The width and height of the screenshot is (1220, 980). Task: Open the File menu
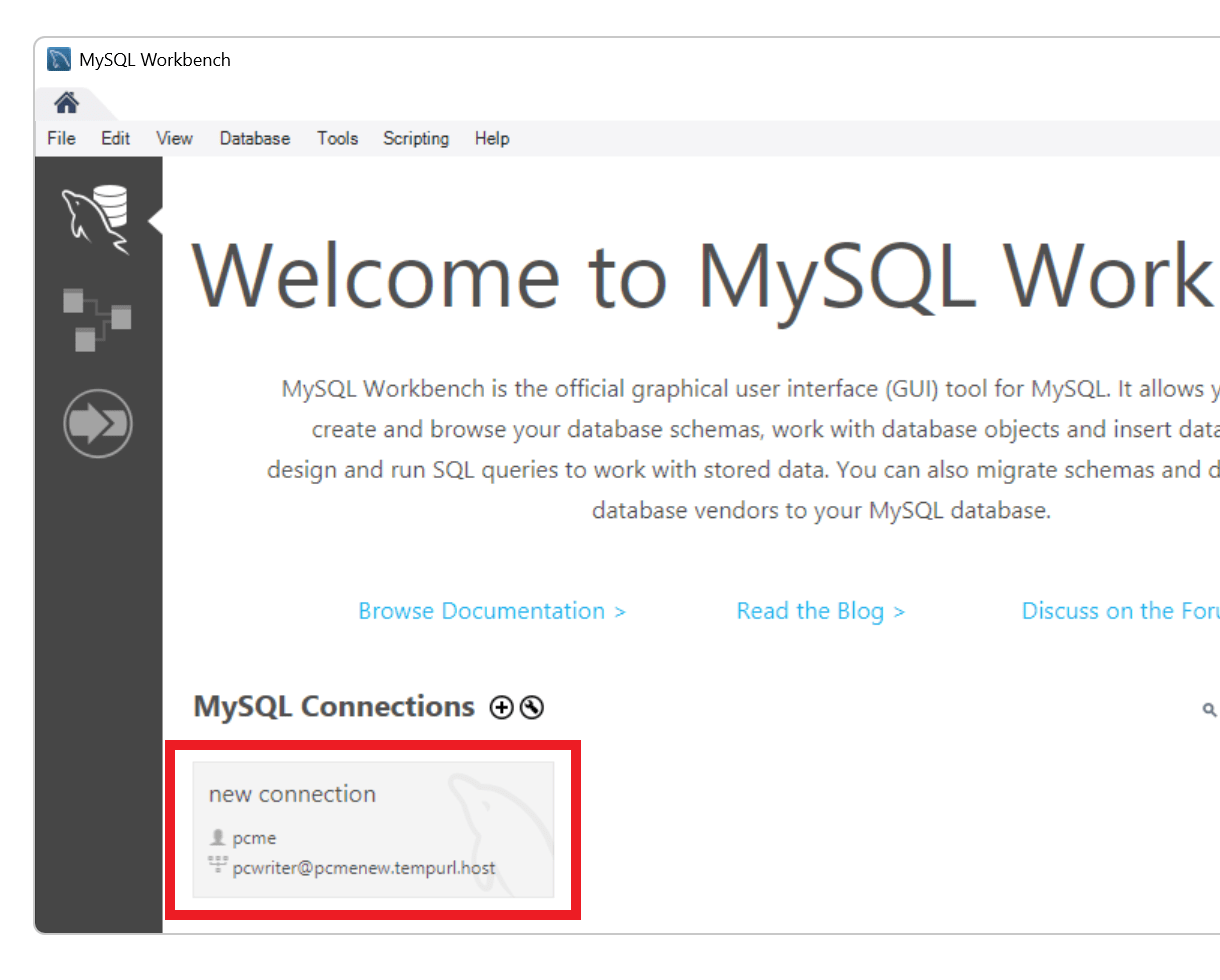point(61,138)
